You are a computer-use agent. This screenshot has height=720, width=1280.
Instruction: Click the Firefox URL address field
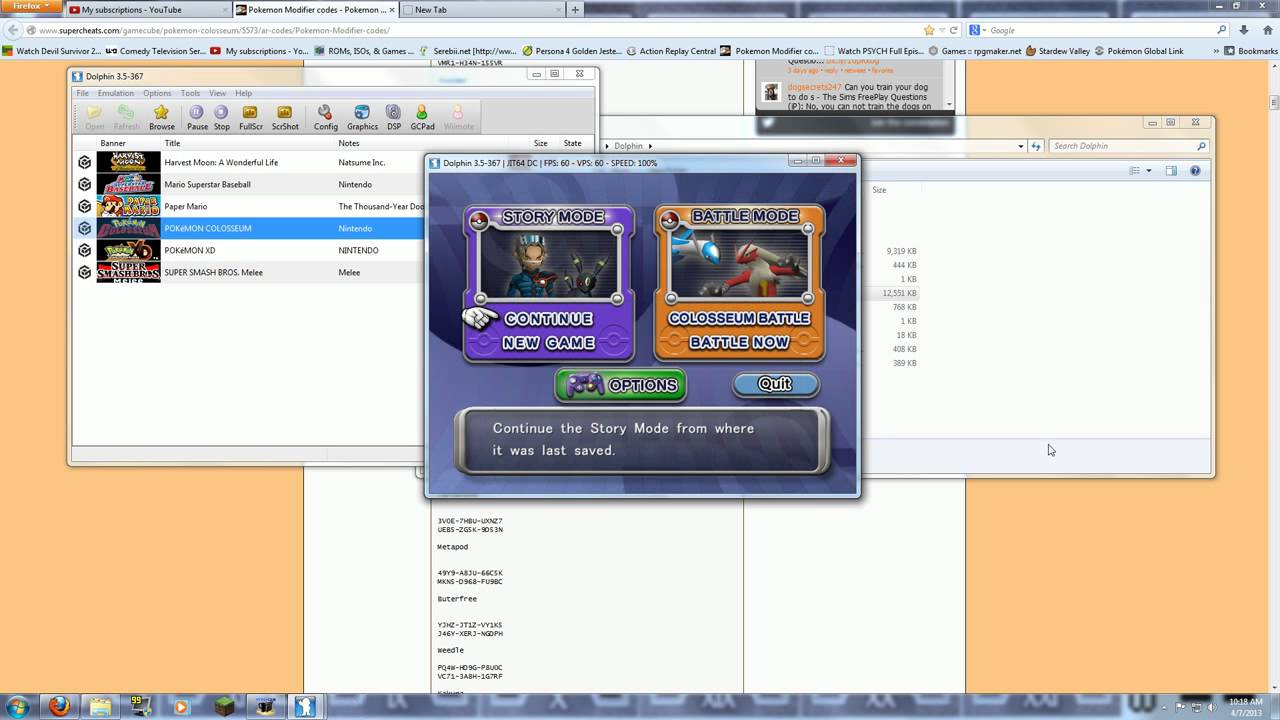pos(480,30)
